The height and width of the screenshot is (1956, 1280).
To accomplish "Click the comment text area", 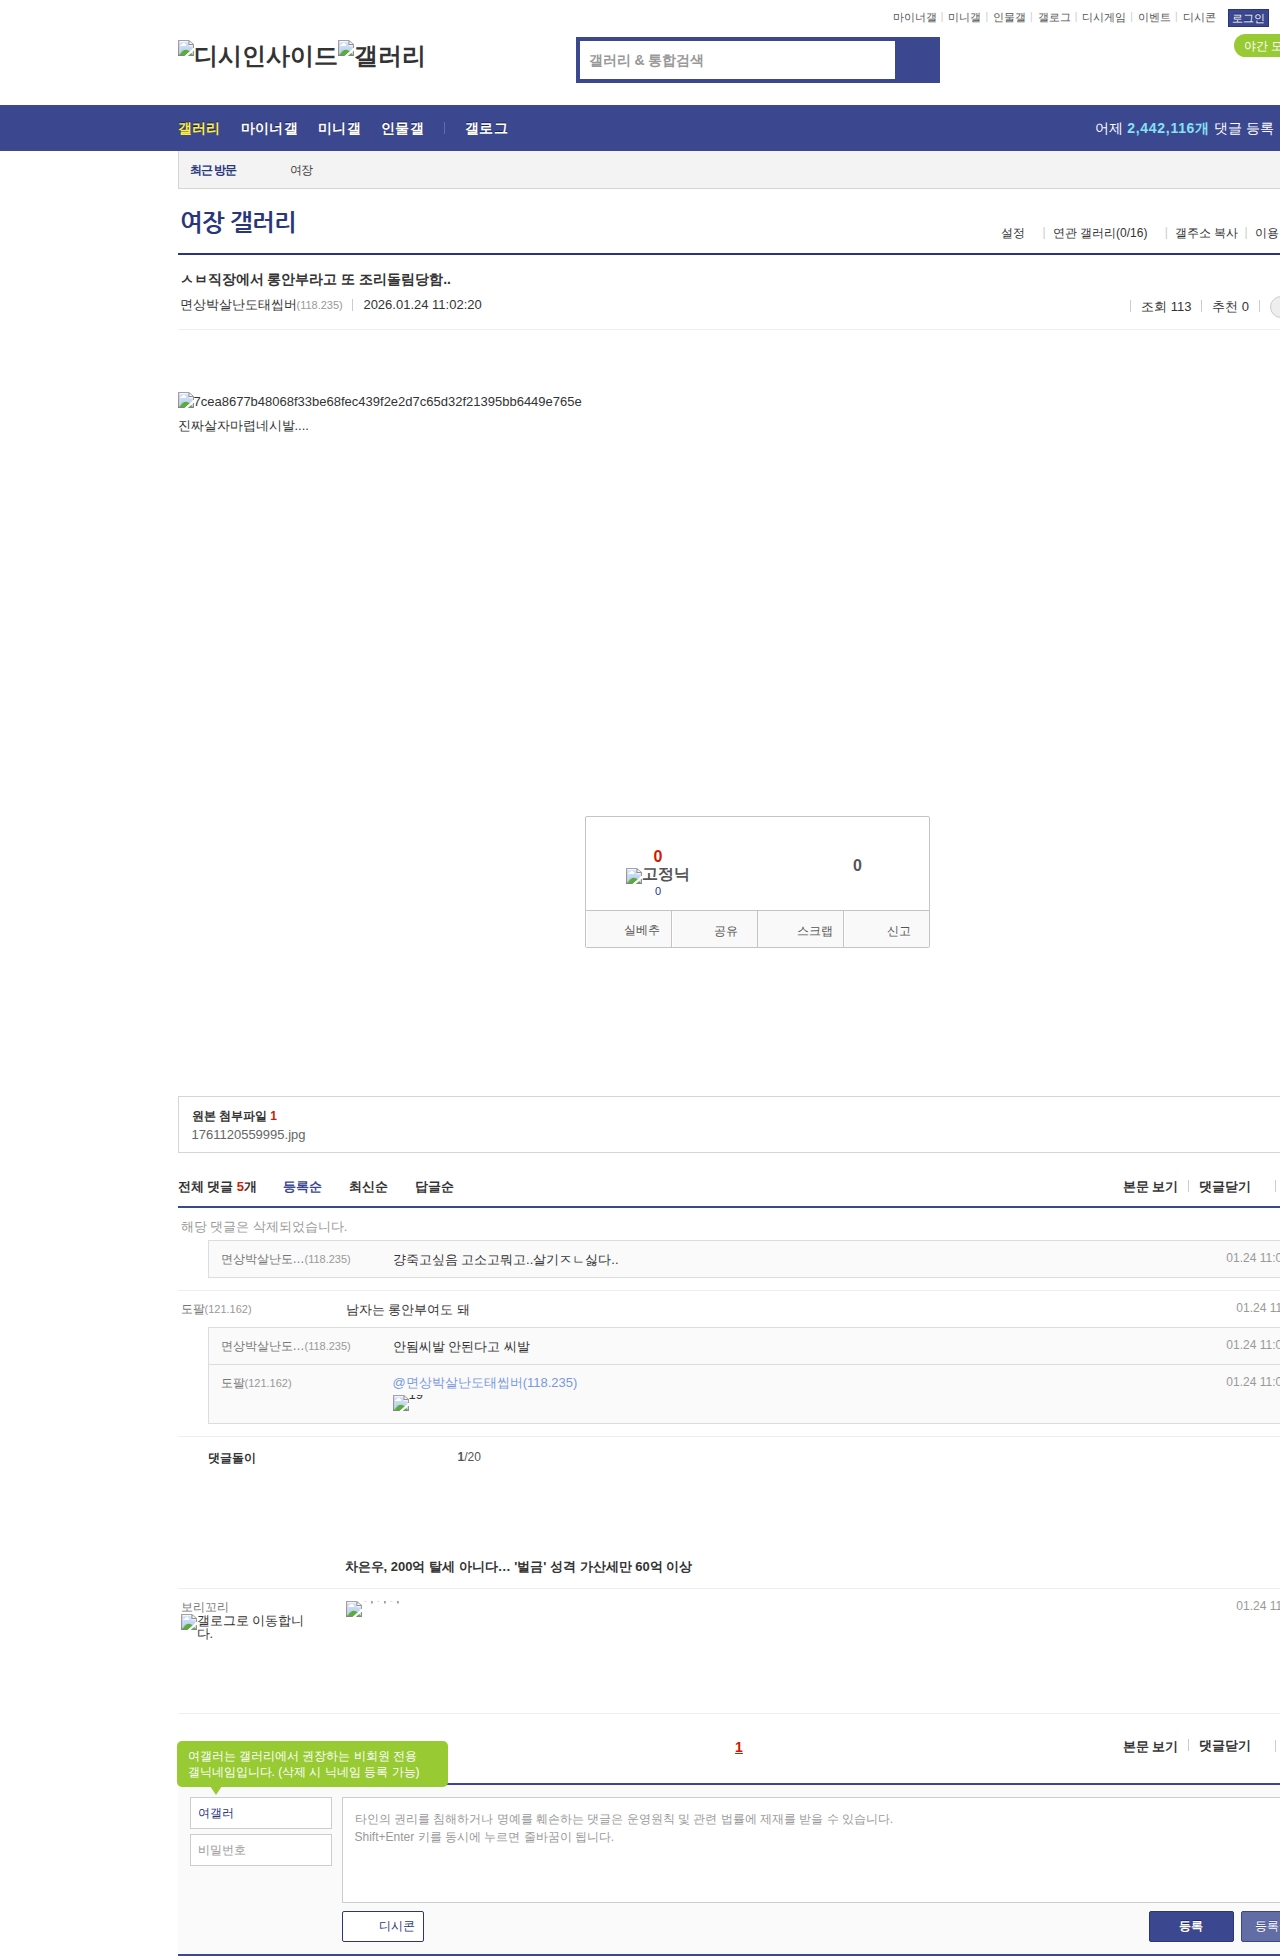I will (800, 1849).
